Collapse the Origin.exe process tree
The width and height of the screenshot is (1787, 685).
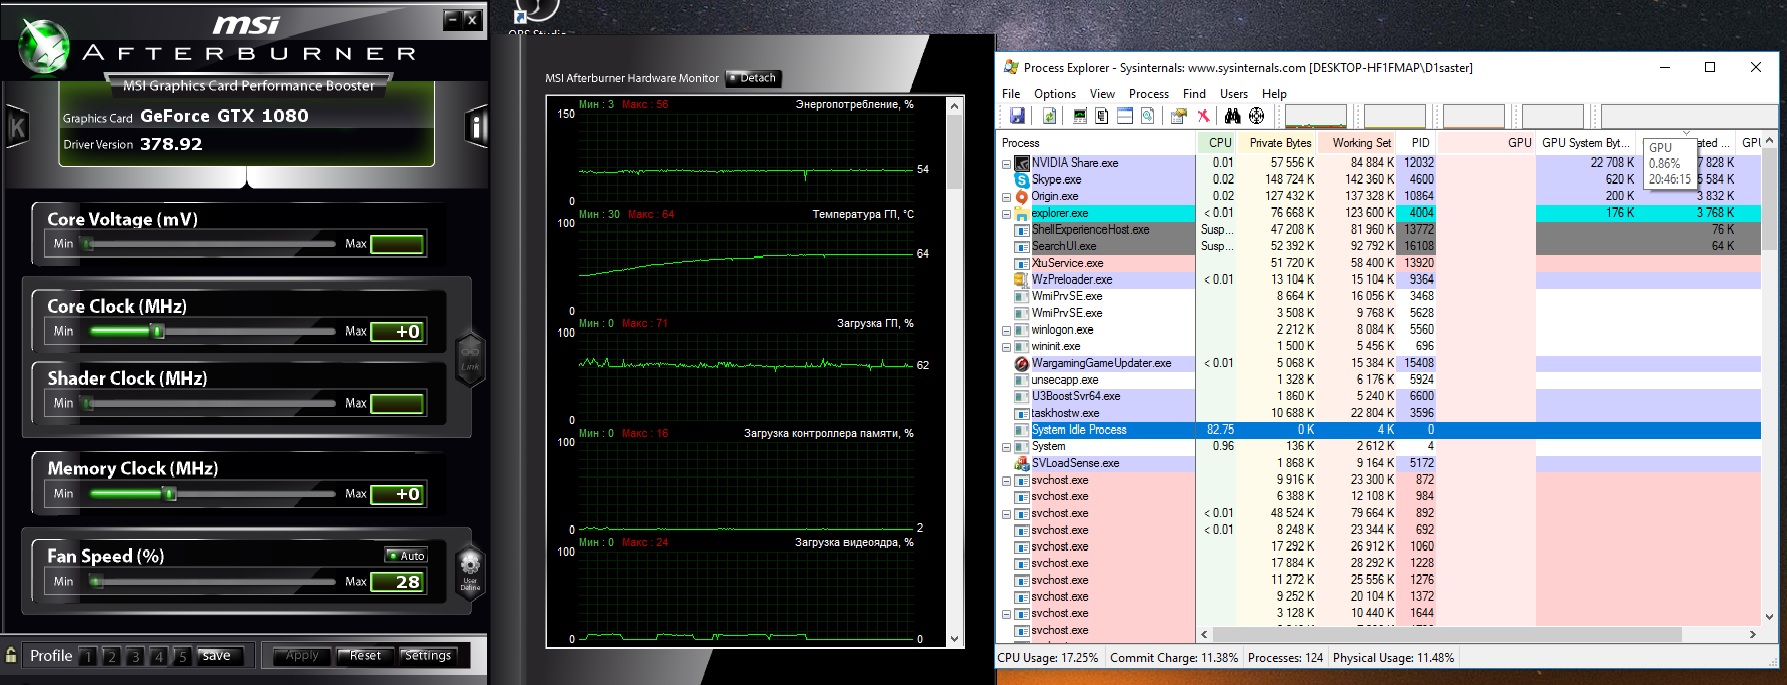(x=1006, y=197)
